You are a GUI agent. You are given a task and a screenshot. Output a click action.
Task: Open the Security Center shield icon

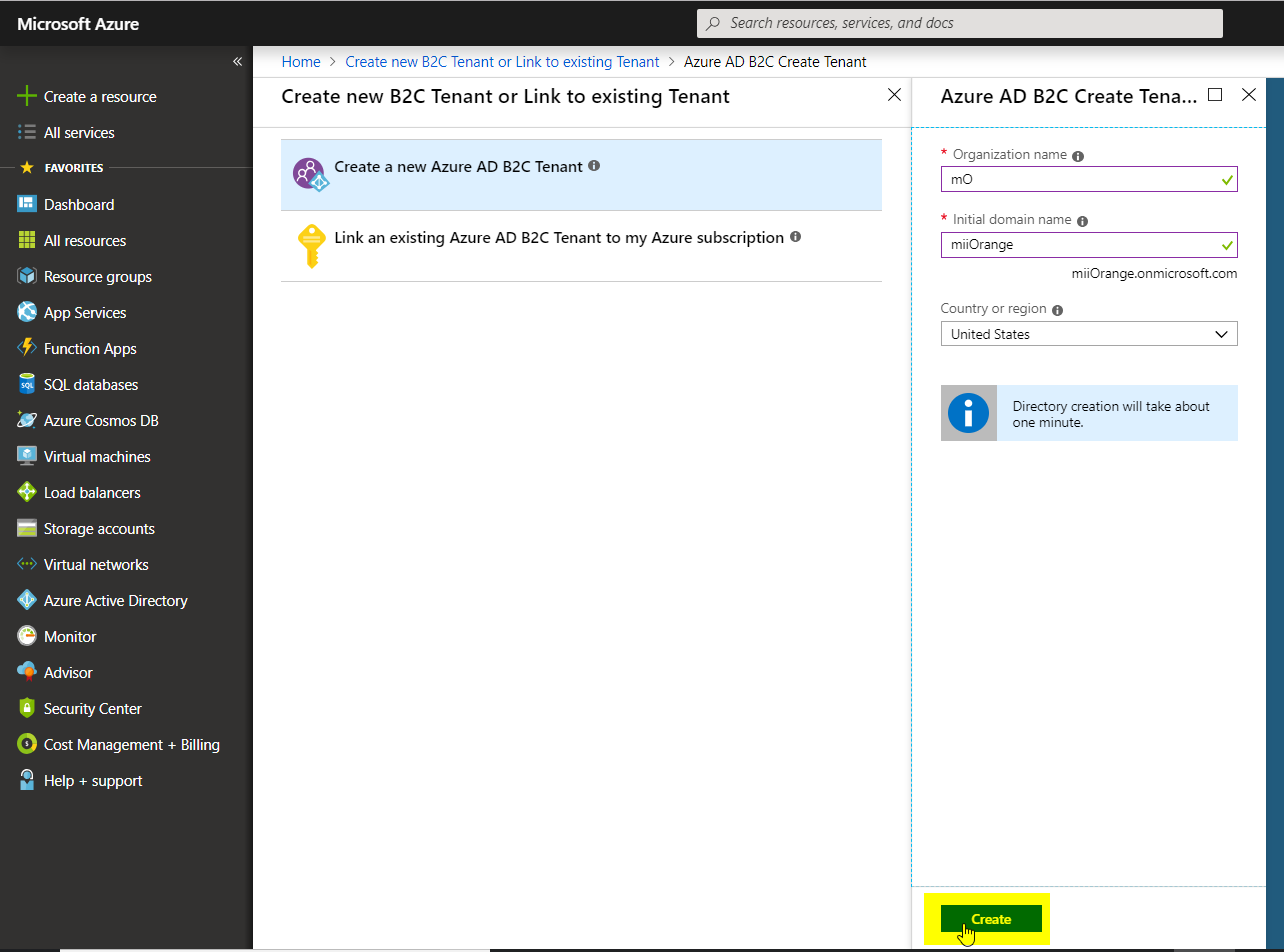click(27, 709)
